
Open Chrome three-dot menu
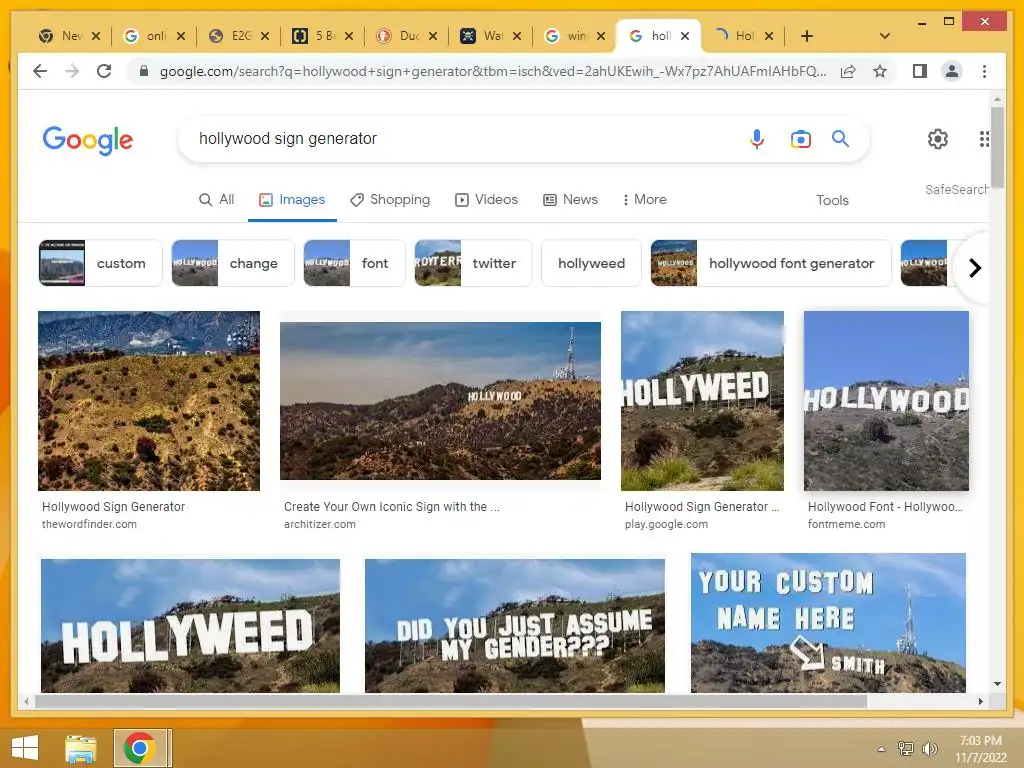(x=984, y=71)
